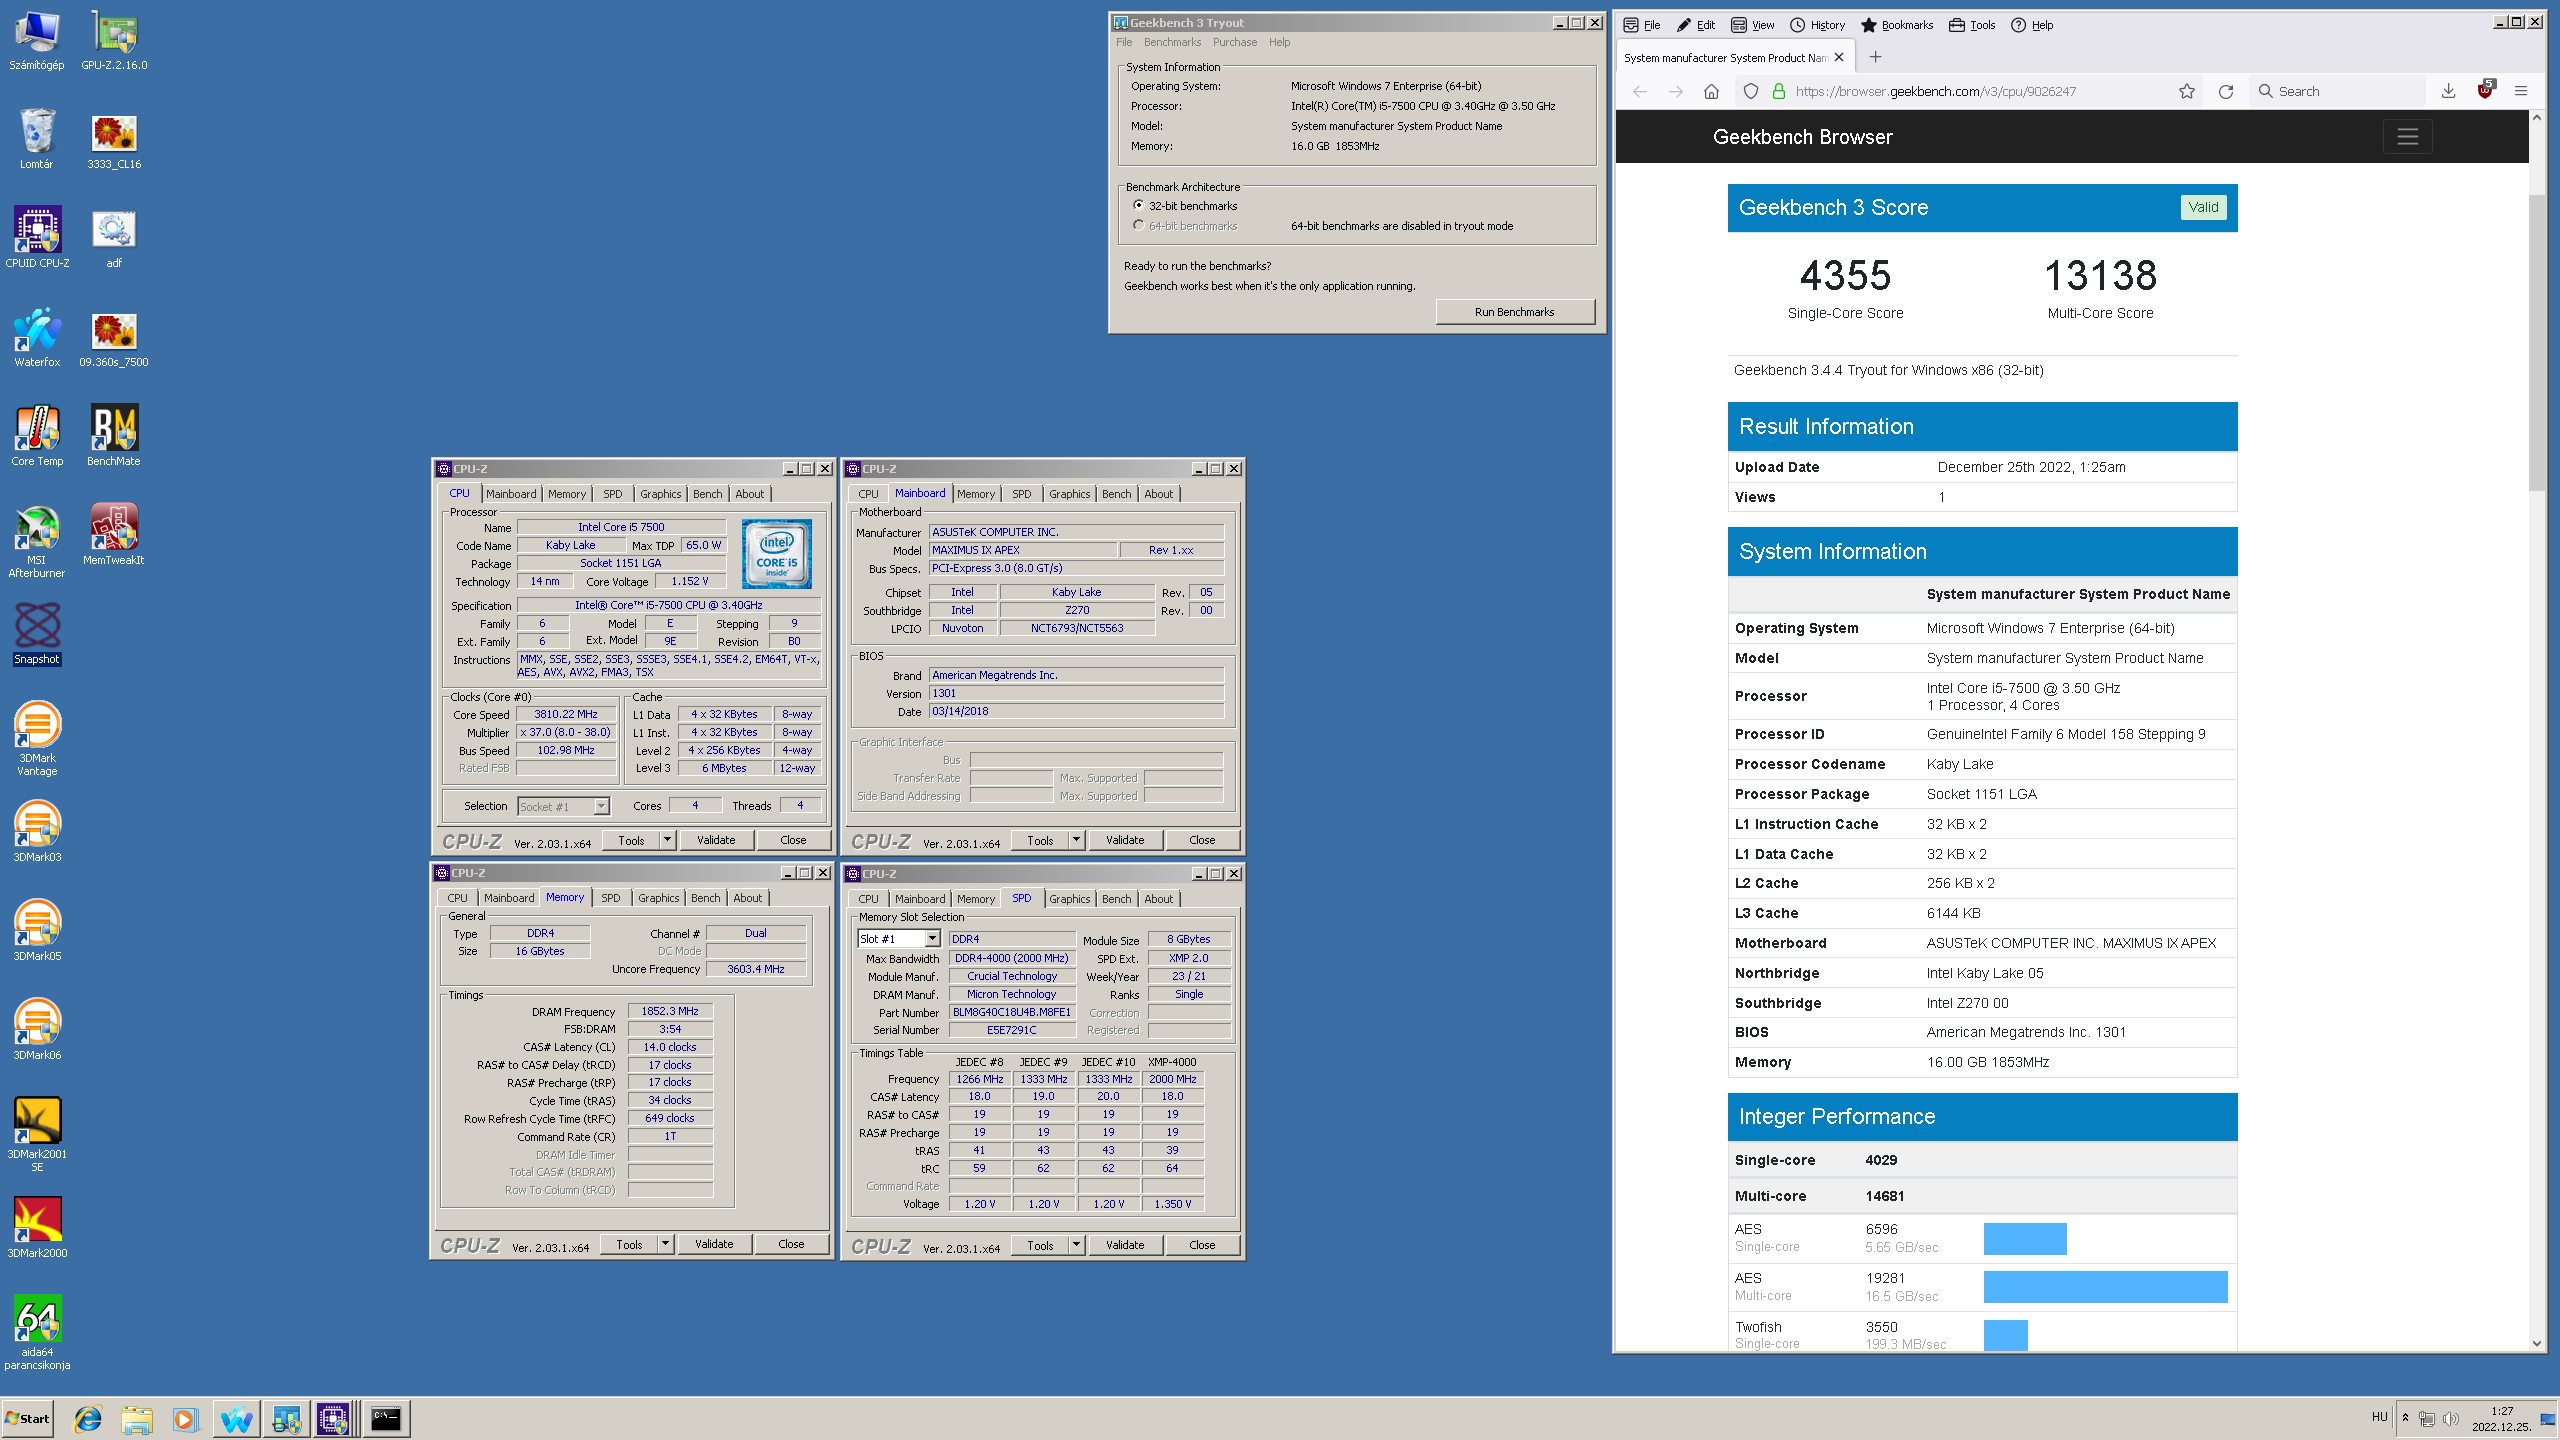Open the Számítógép desktop icon

pos(37,40)
